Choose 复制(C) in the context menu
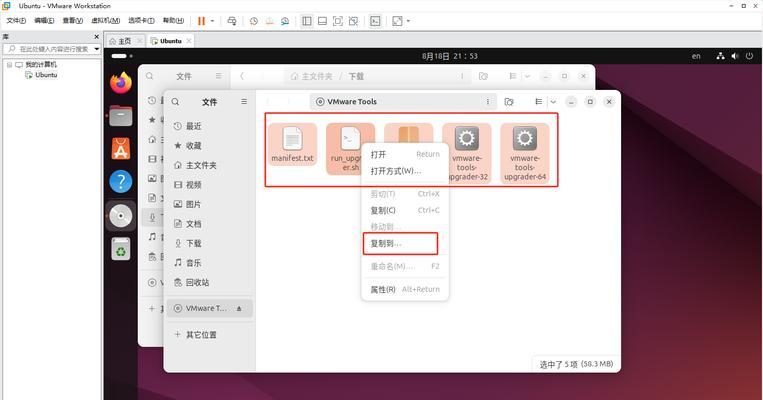 [405, 210]
